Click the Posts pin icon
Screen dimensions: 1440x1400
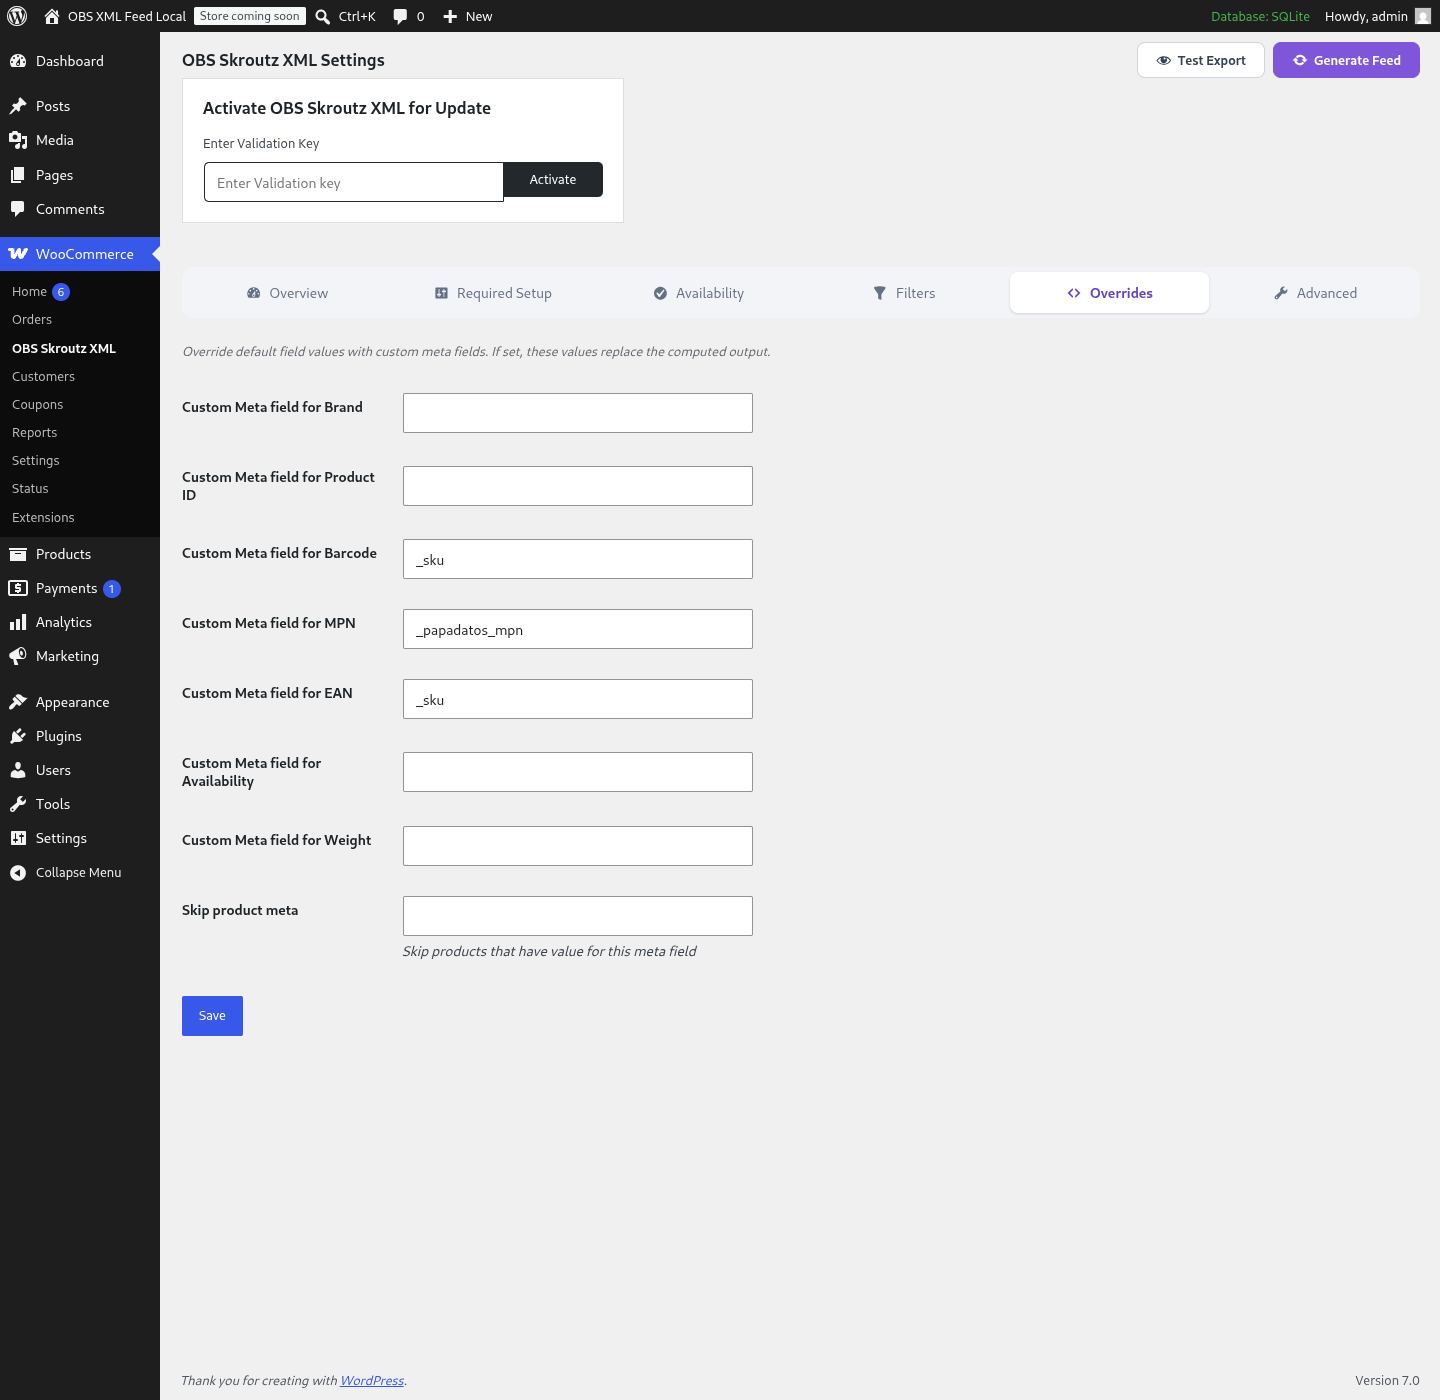point(18,106)
